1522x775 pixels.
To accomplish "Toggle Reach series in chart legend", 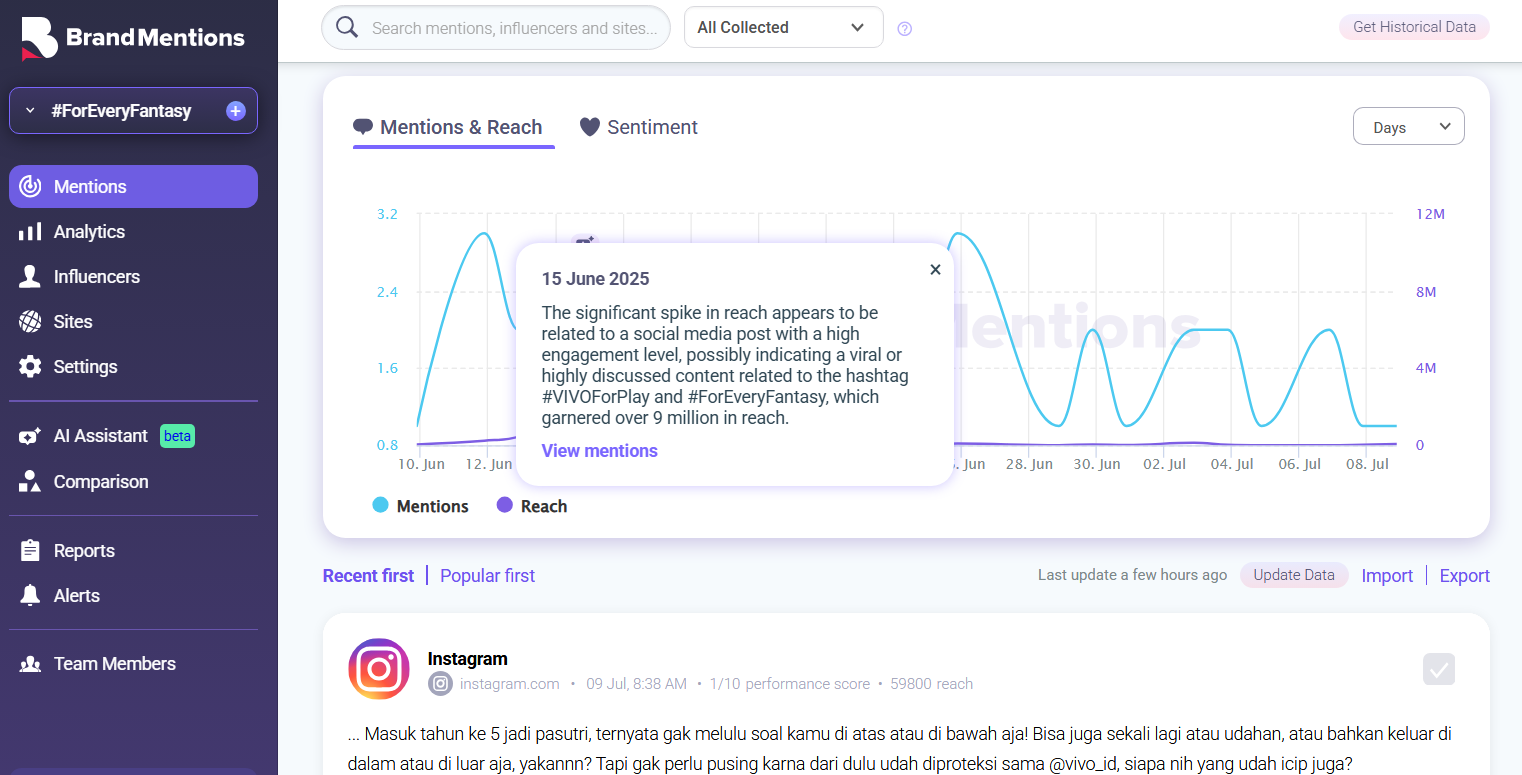I will [x=532, y=506].
